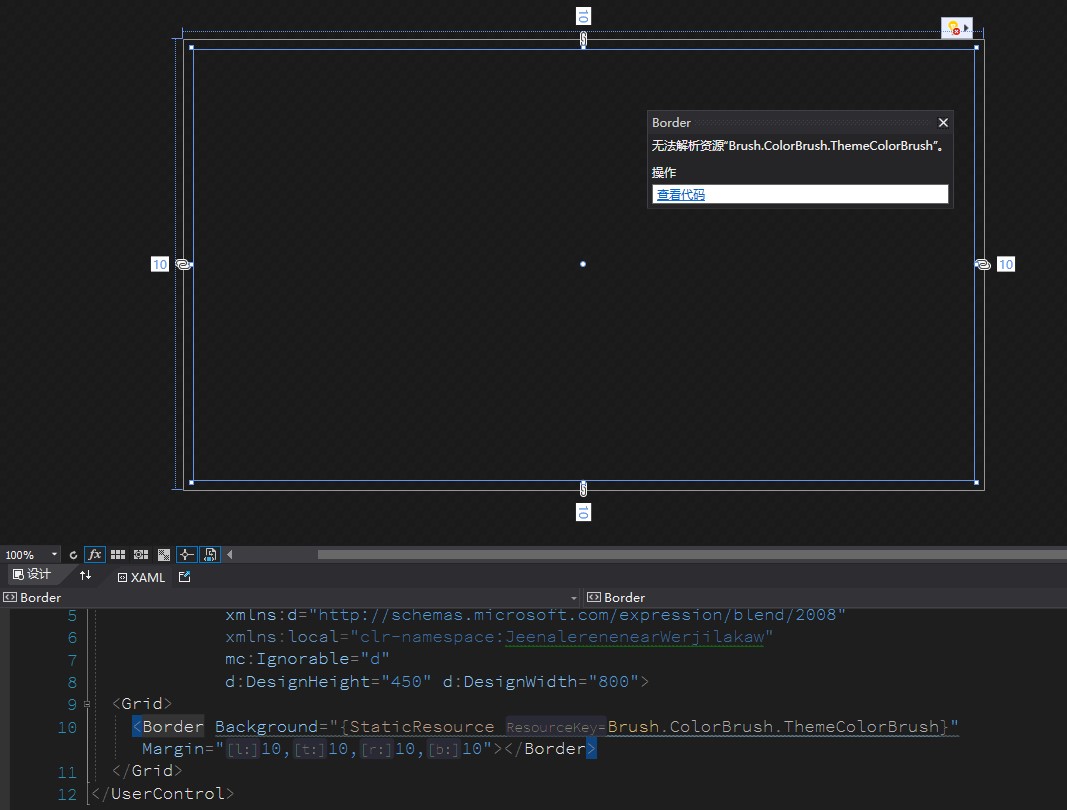Image resolution: width=1067 pixels, height=810 pixels.
Task: Close the Border error popup
Action: (943, 123)
